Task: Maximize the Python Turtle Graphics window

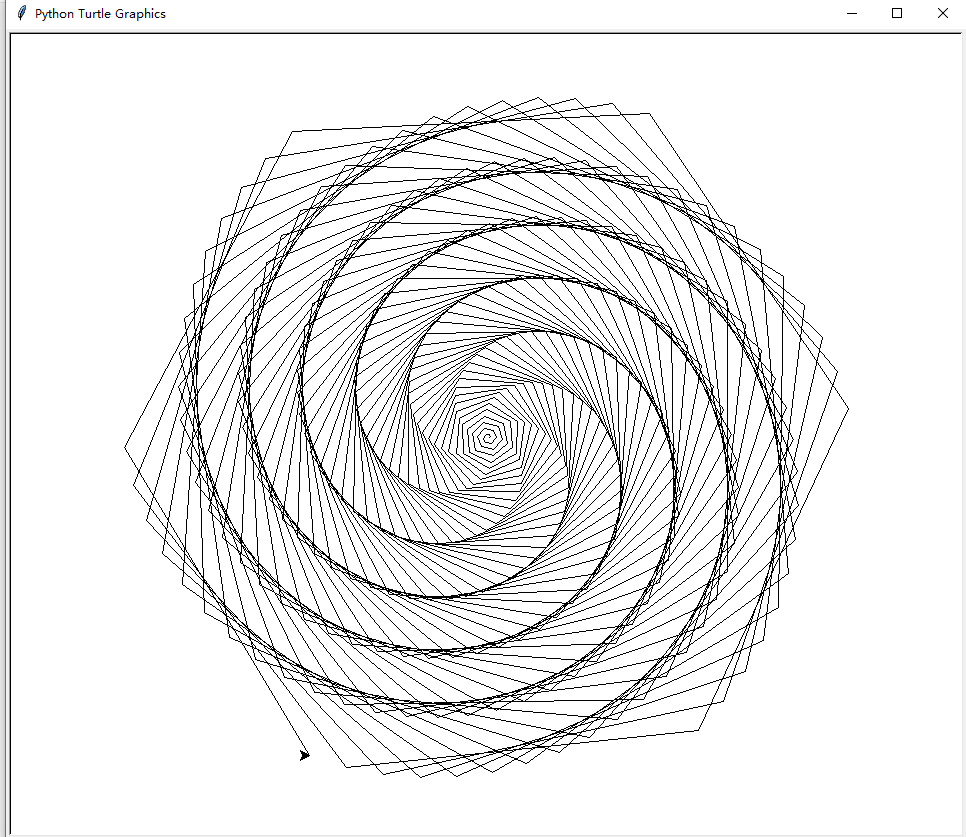Action: (x=898, y=13)
